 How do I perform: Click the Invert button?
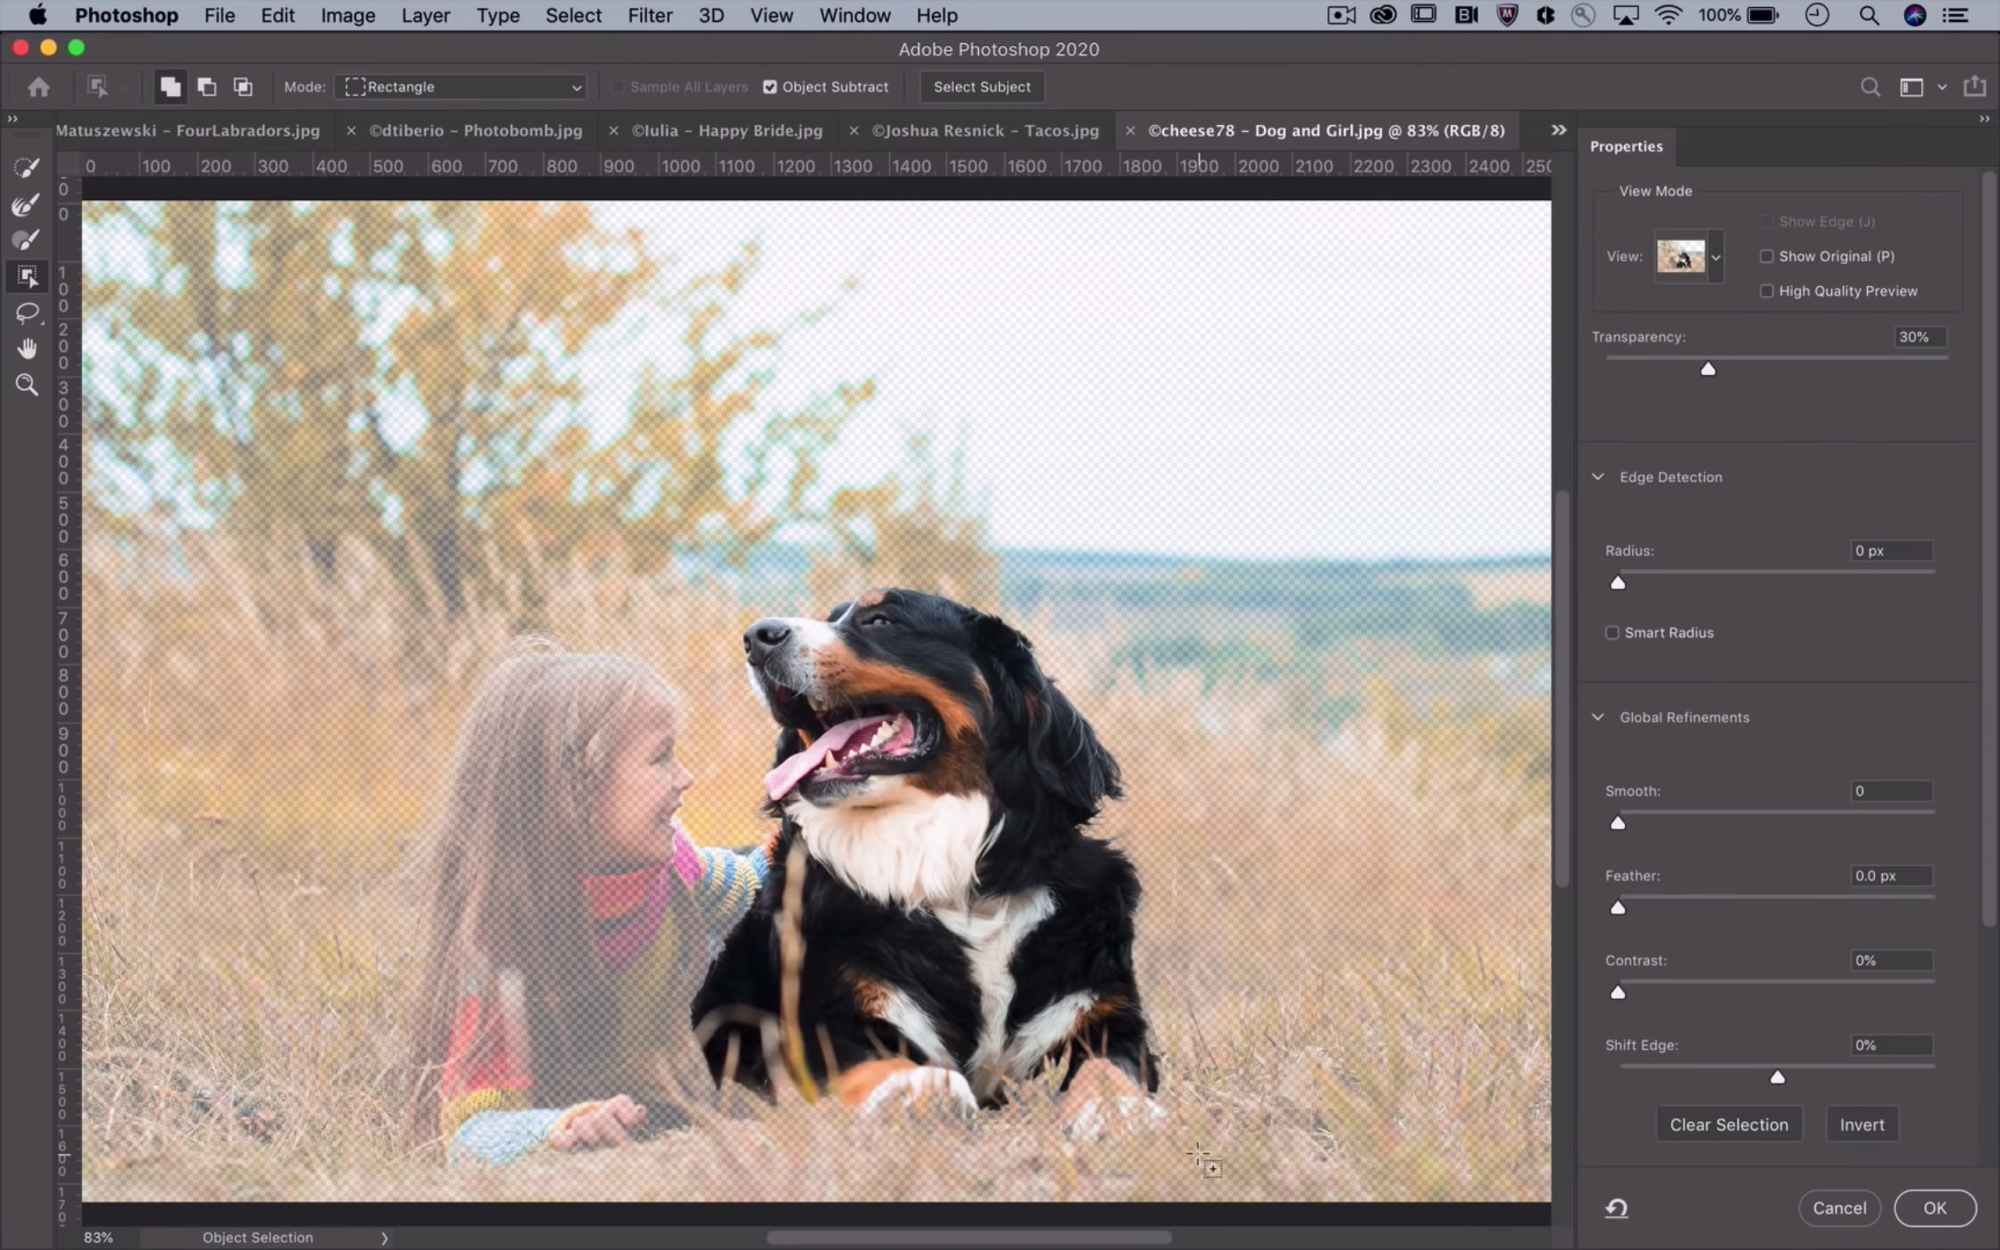(x=1862, y=1125)
